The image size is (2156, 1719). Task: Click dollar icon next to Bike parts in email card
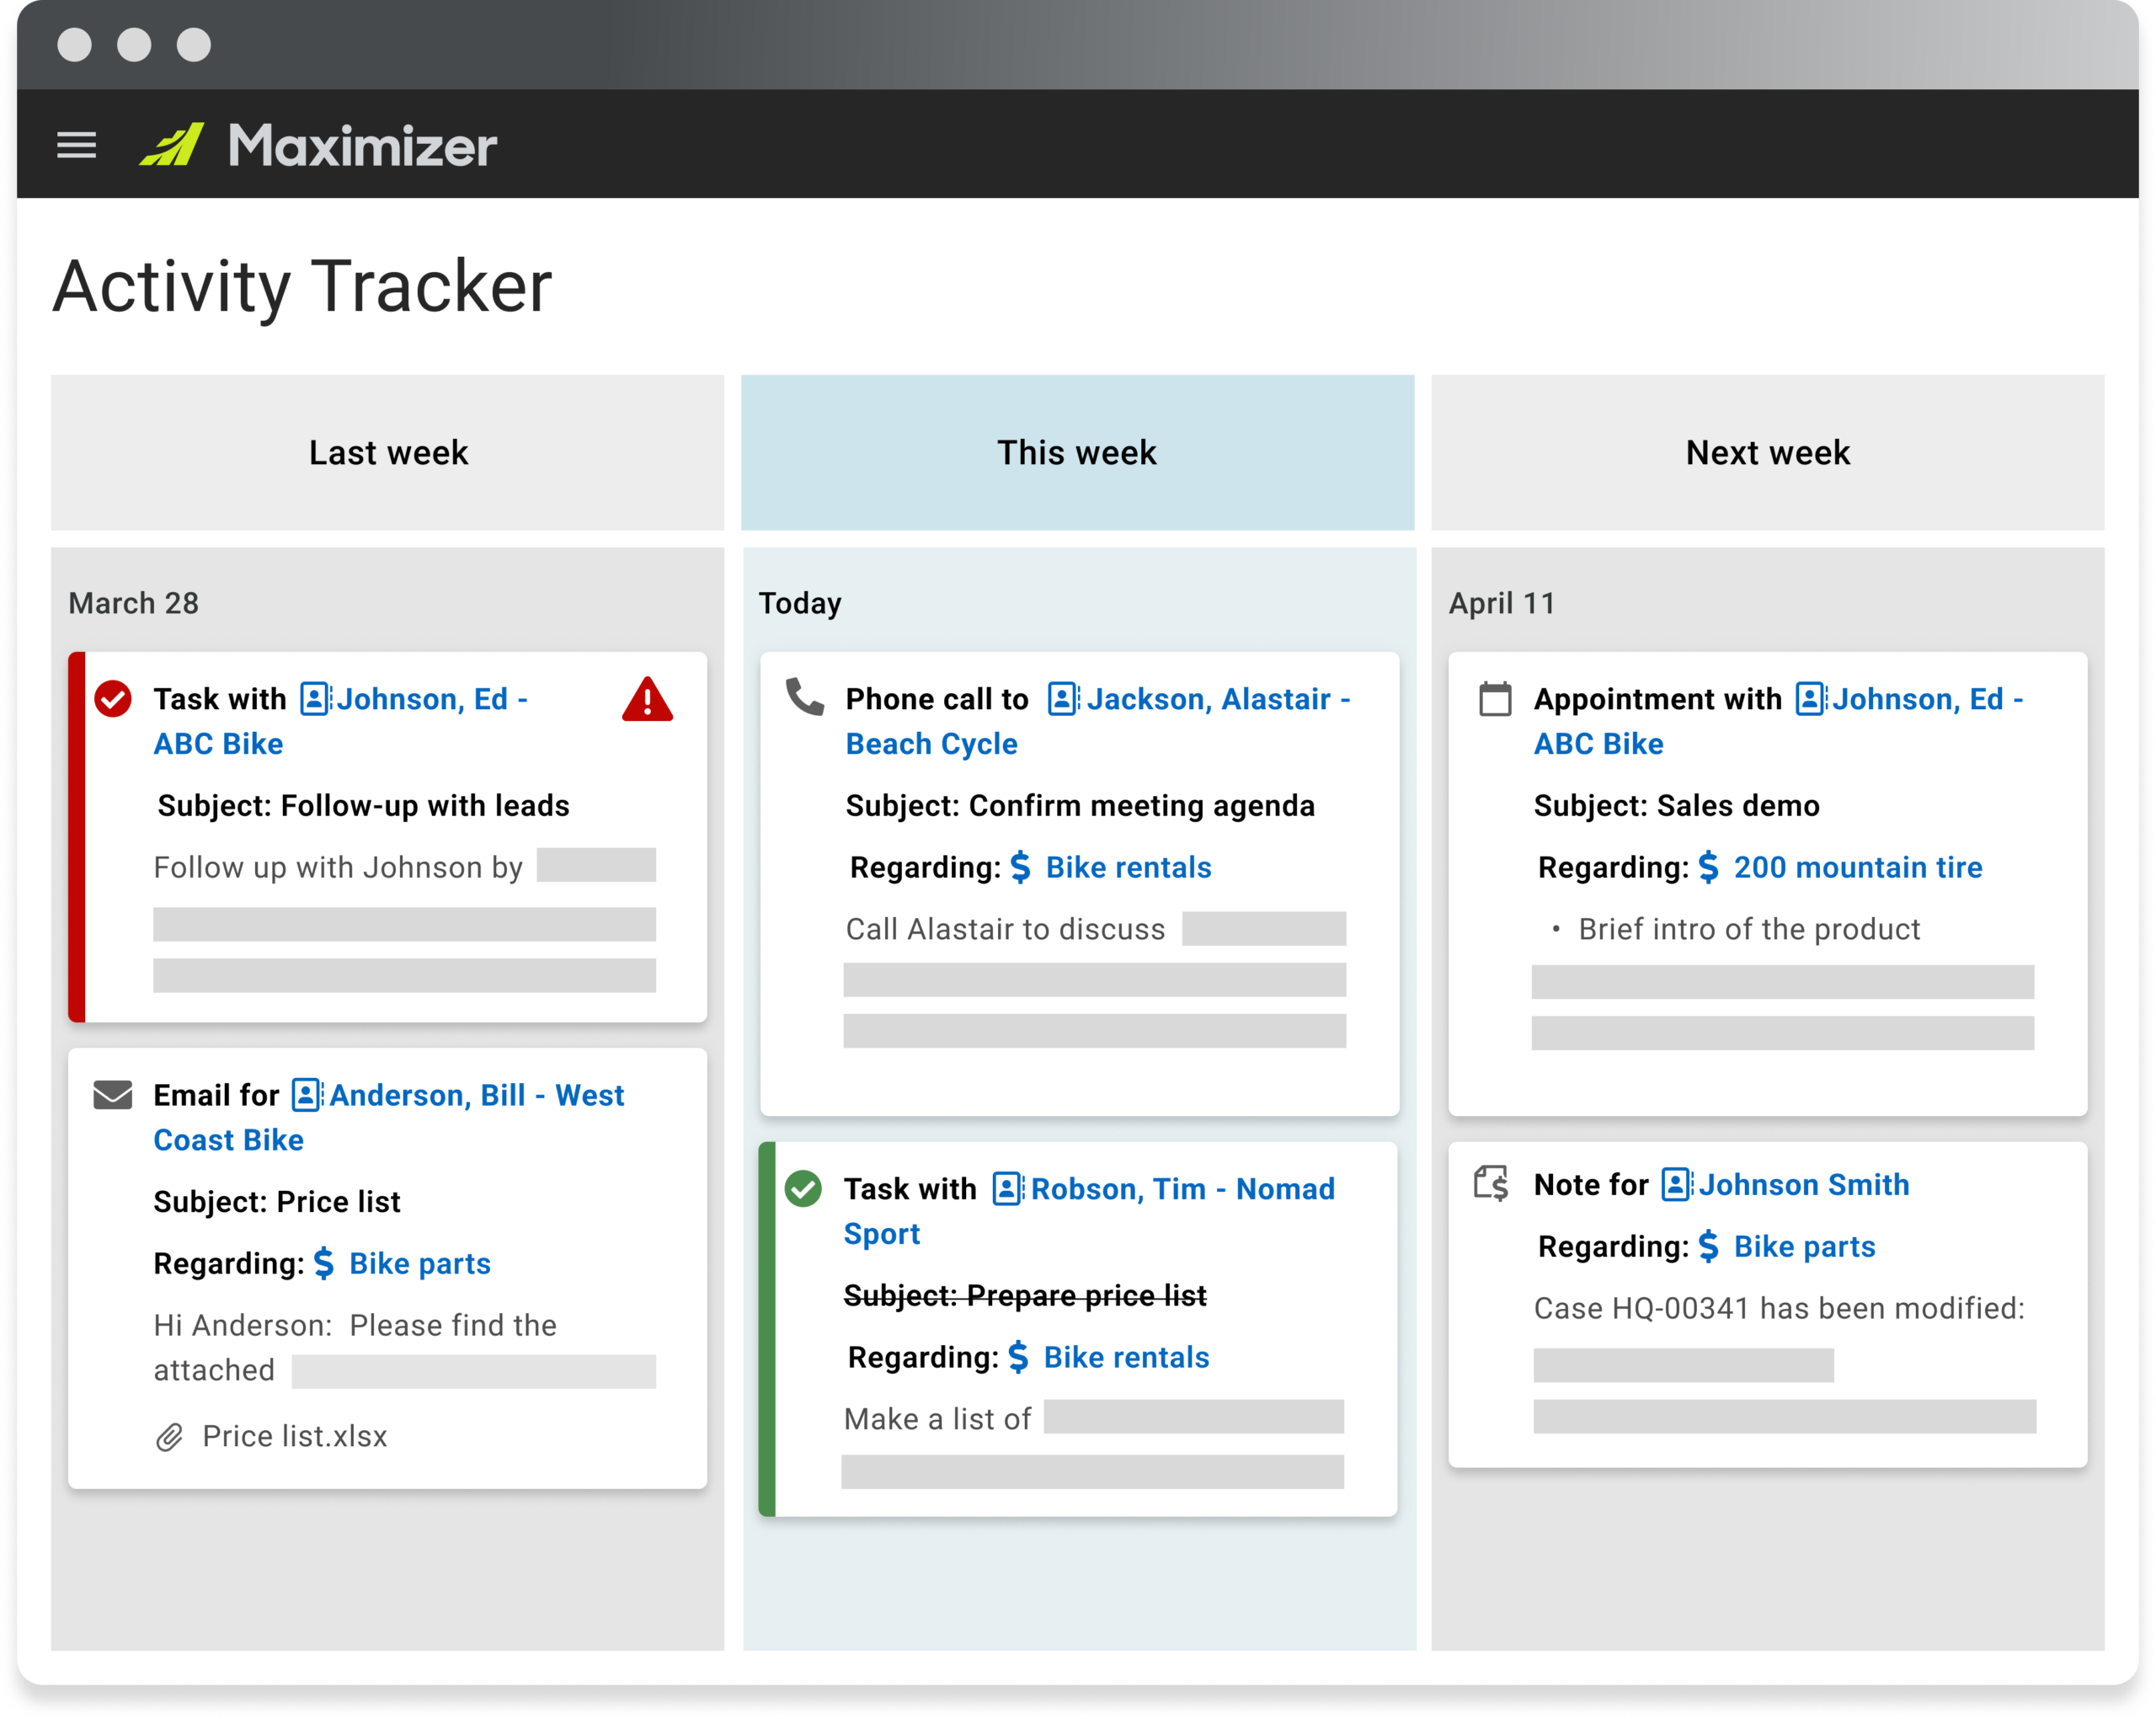coord(324,1263)
